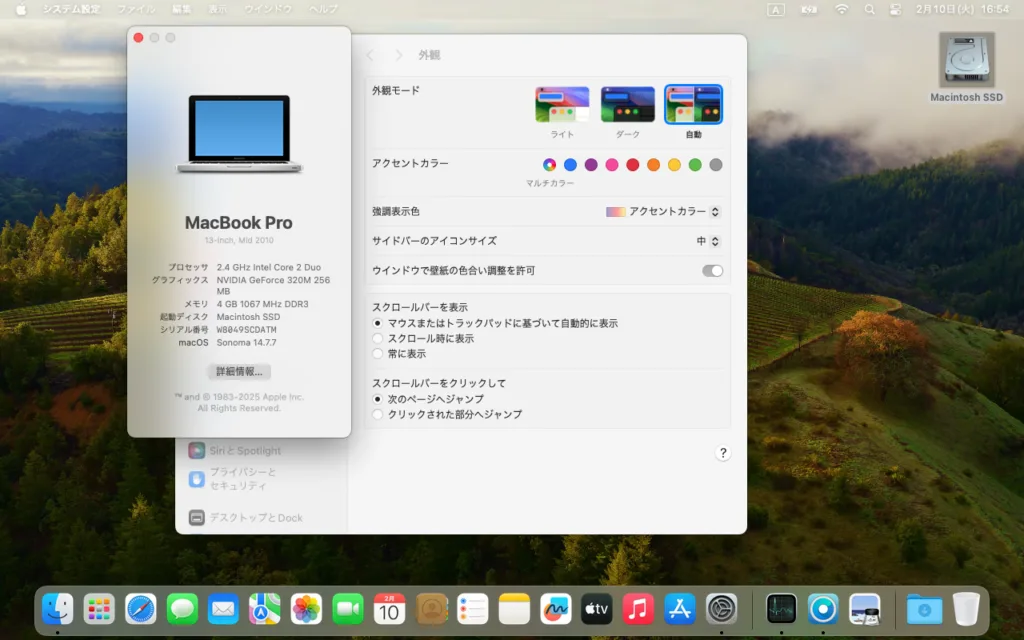Open 強調表示色 accent color dropdown

663,212
